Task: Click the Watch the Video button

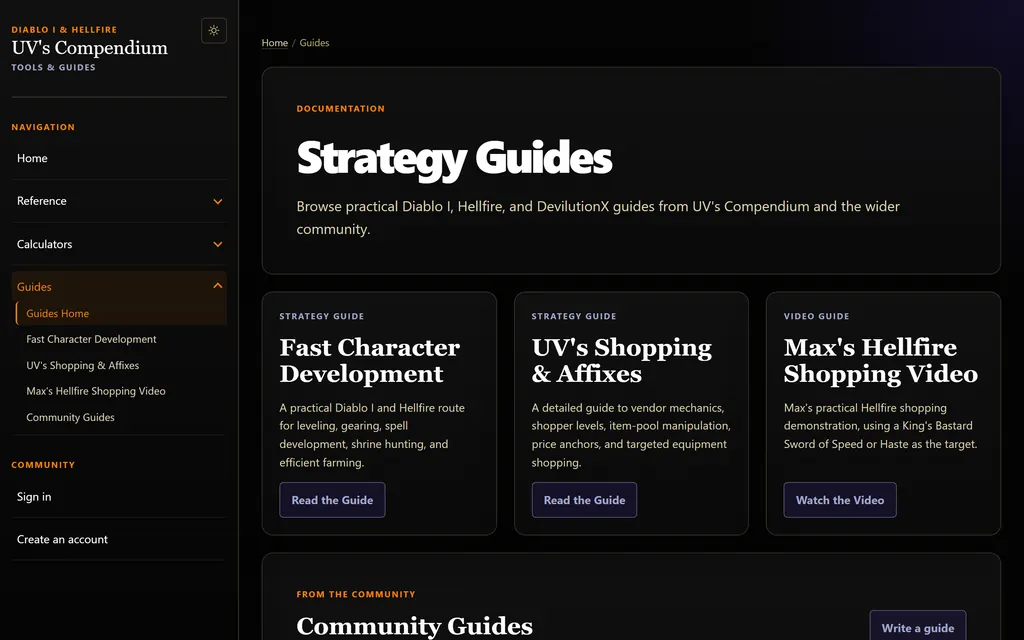Action: pos(840,500)
